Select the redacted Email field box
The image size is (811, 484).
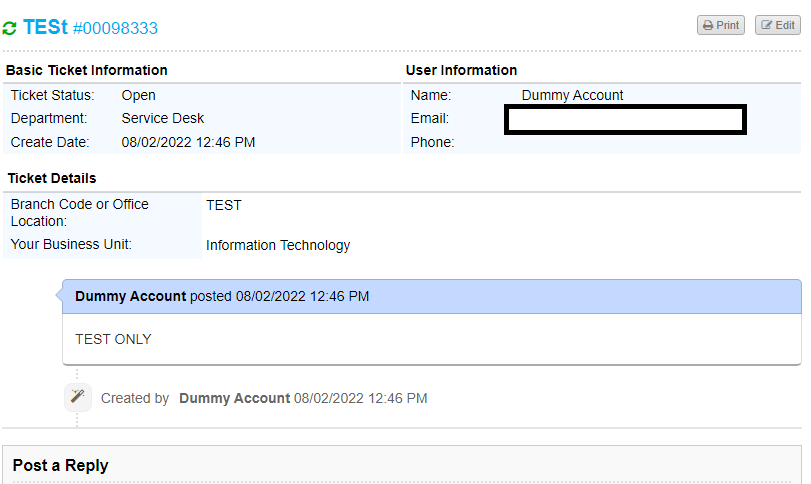coord(625,119)
